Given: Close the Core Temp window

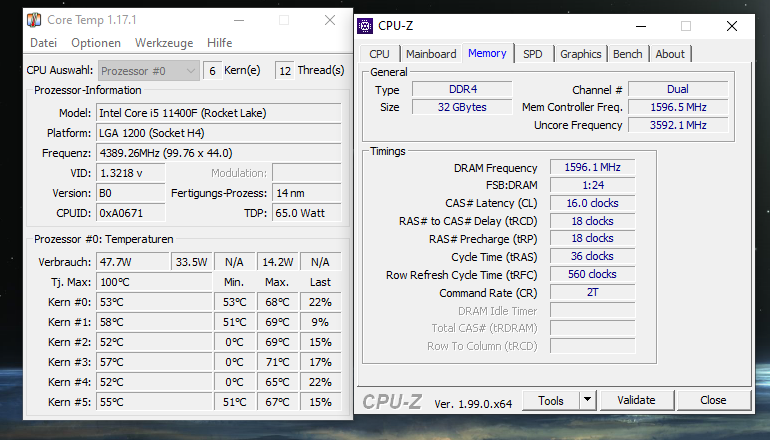Looking at the screenshot, I should click(330, 20).
